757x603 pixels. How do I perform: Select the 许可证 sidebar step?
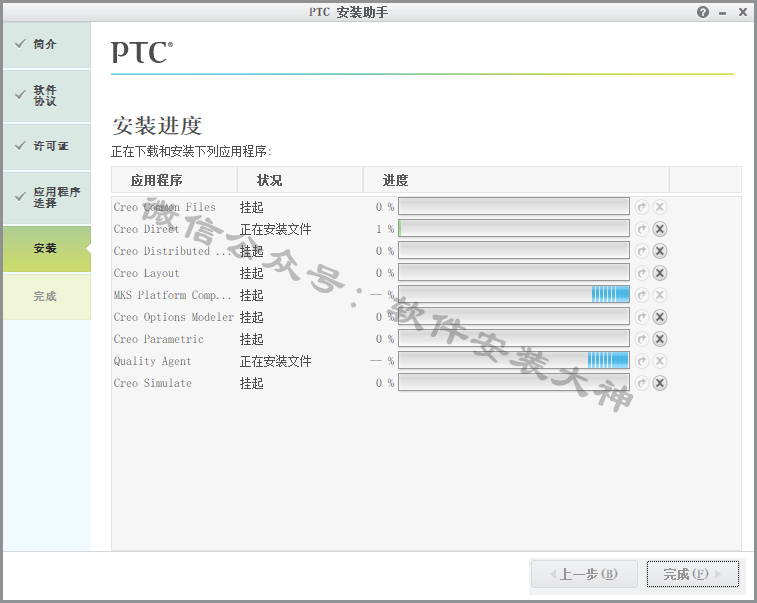[47, 146]
